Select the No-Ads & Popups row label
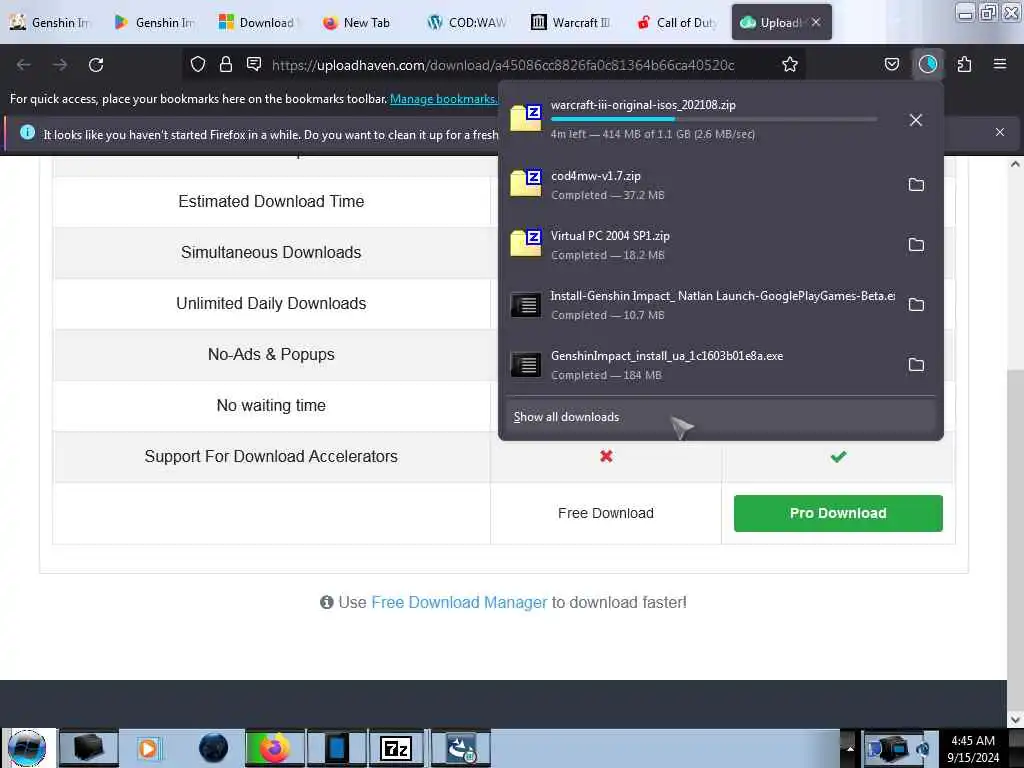This screenshot has height=768, width=1024. pyautogui.click(x=271, y=354)
